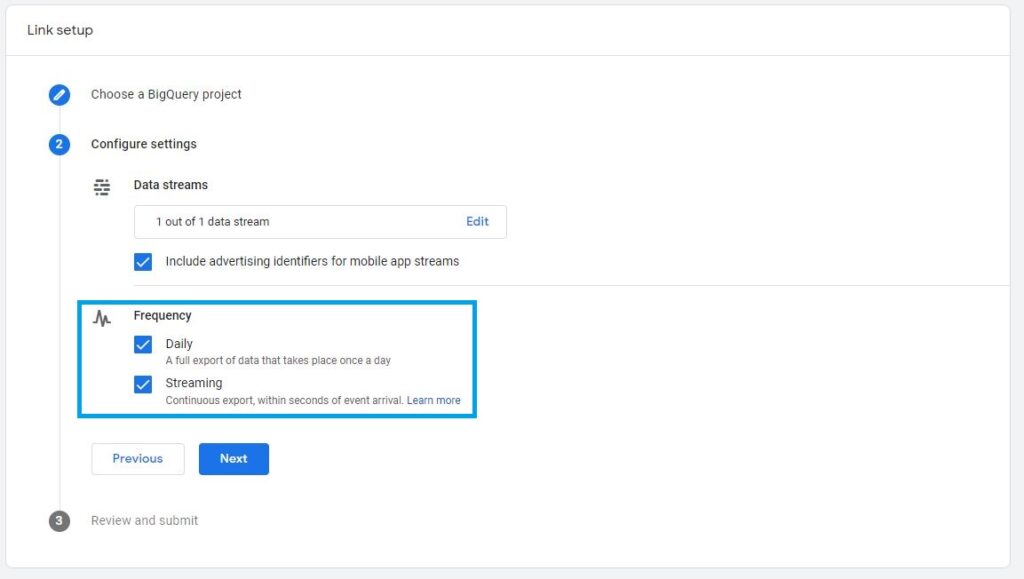This screenshot has height=579, width=1024.
Task: Edit the selected data streams
Action: click(477, 221)
